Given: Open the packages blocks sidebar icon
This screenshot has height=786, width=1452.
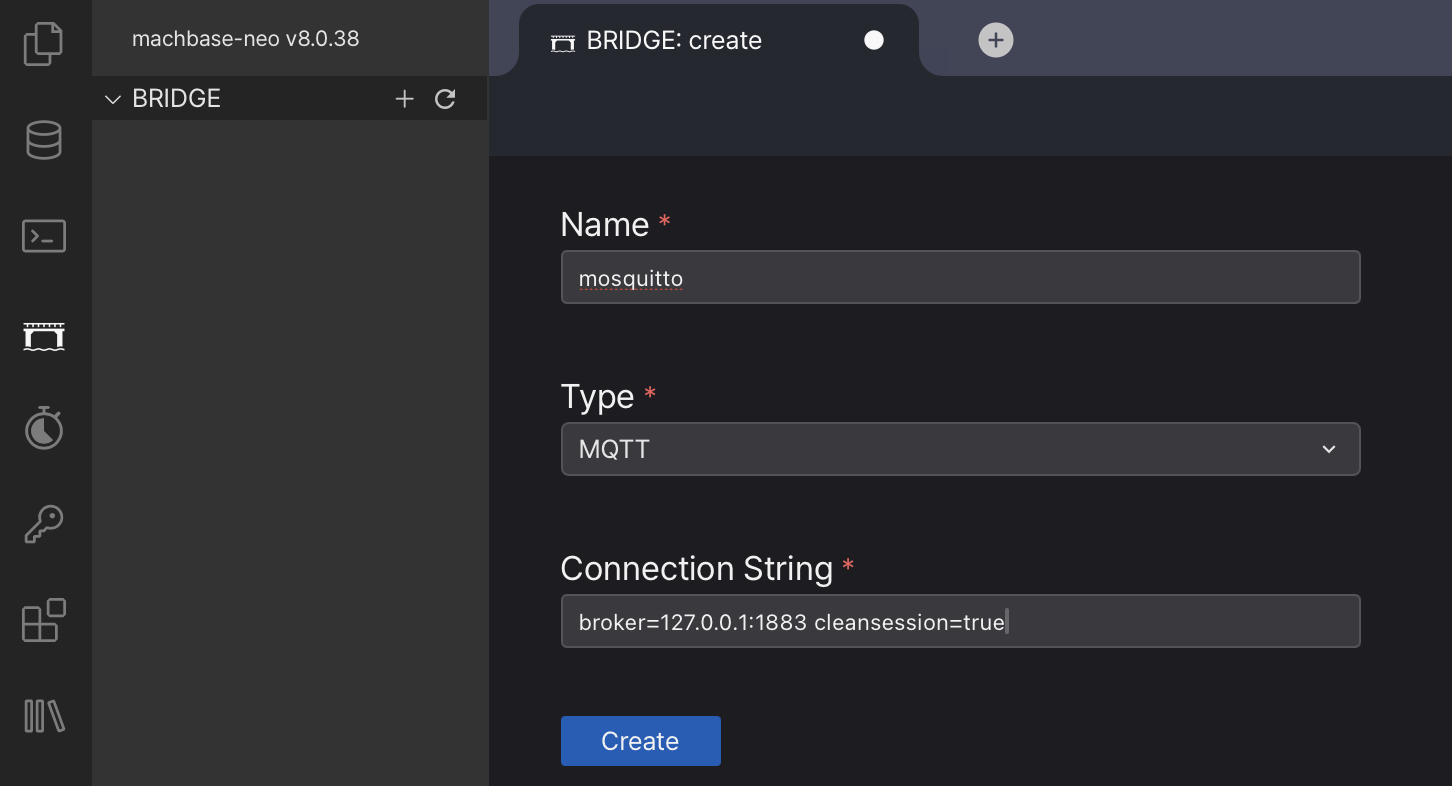Looking at the screenshot, I should (44, 620).
